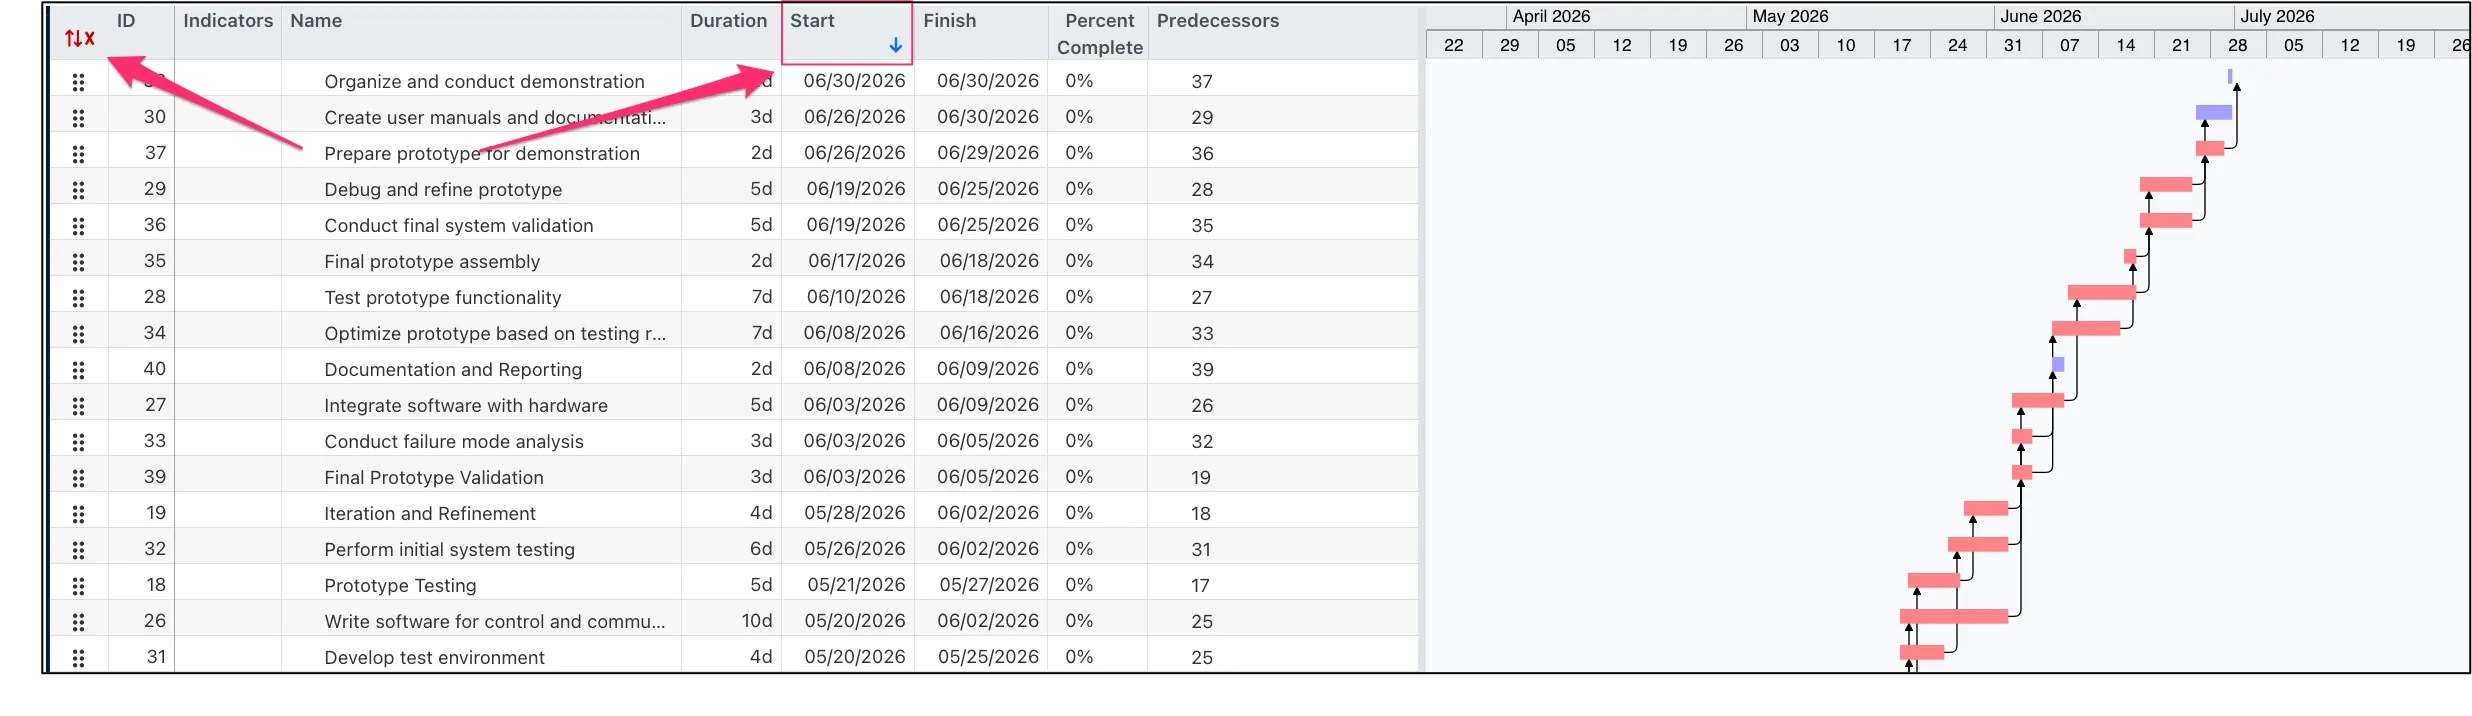Click drag handle of Perform initial system testing
This screenshot has width=2472, height=716.
pyautogui.click(x=78, y=550)
